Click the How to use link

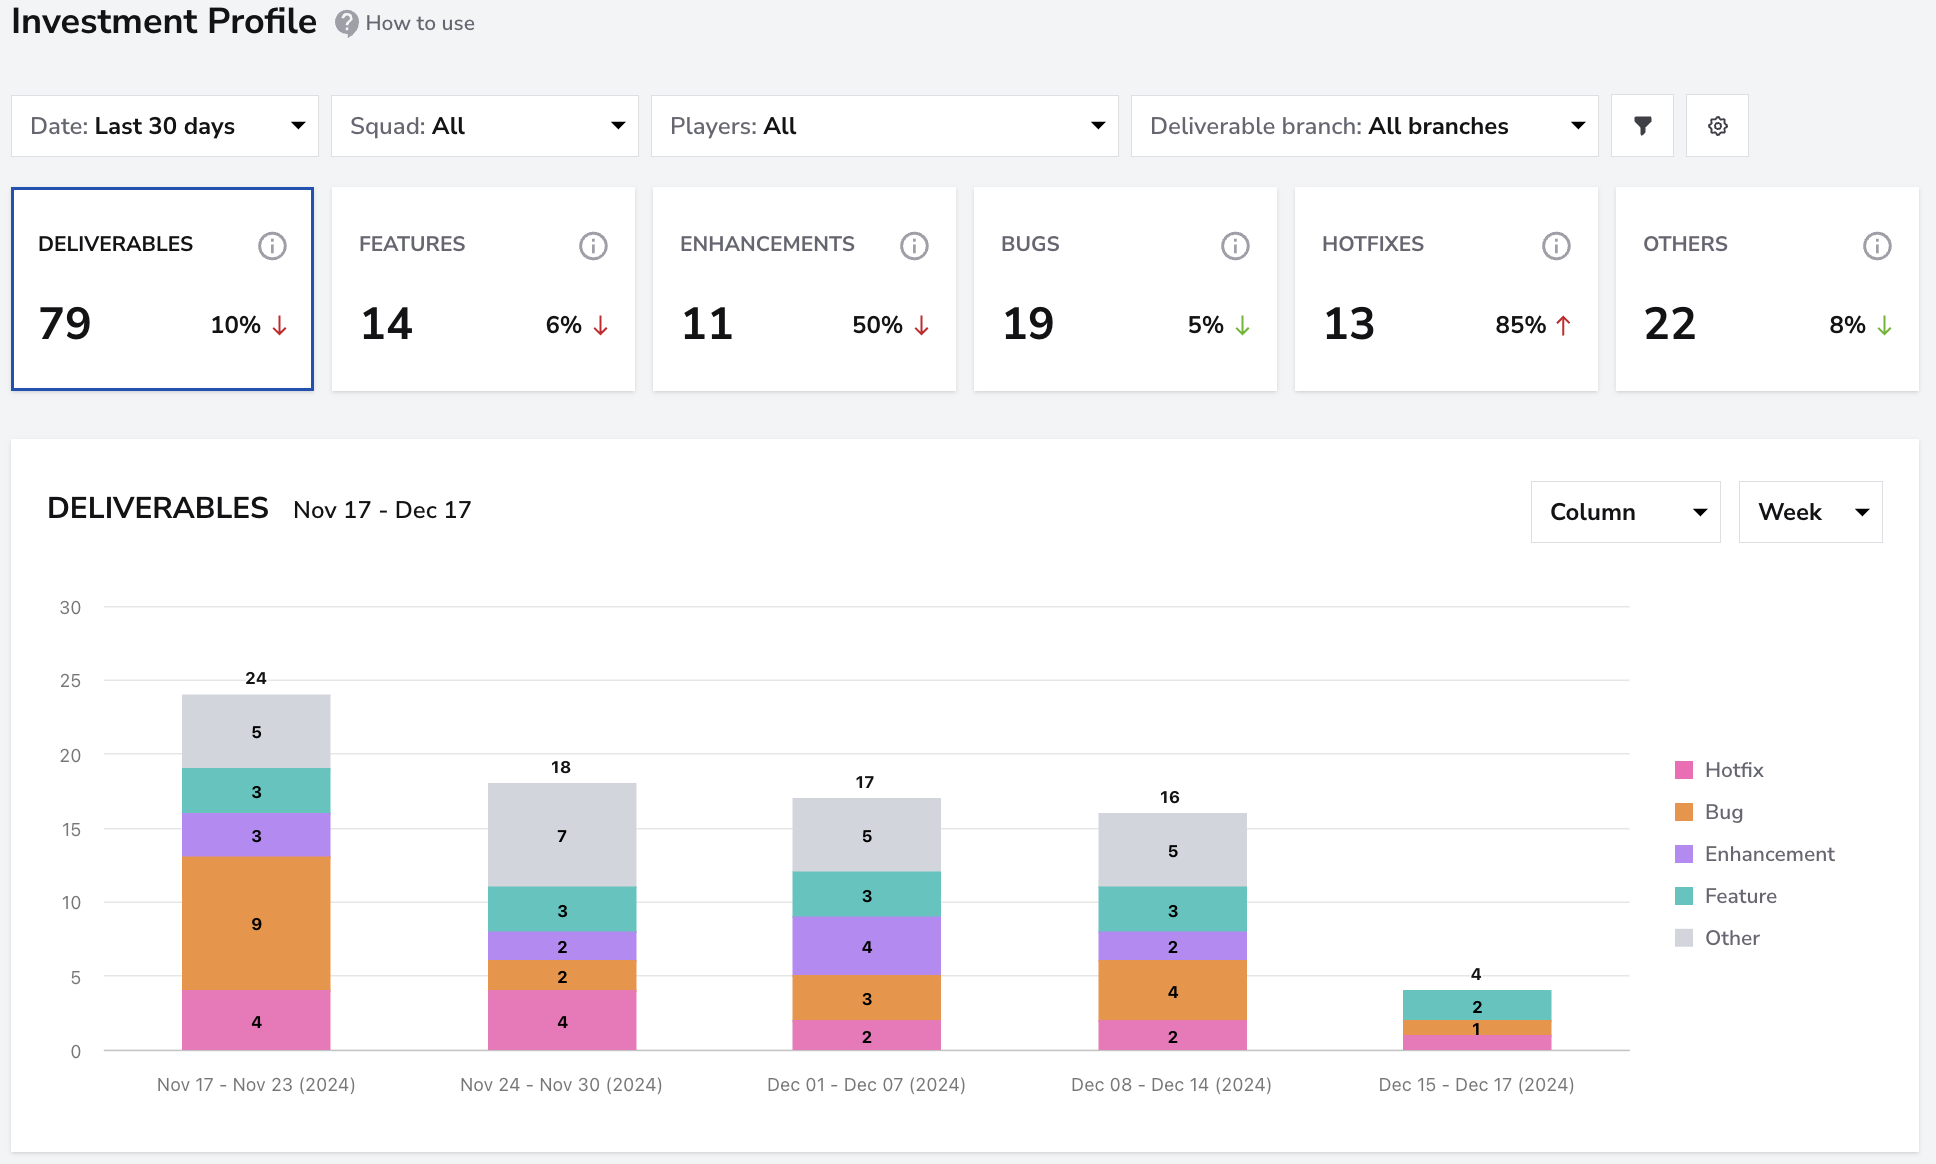coord(420,23)
